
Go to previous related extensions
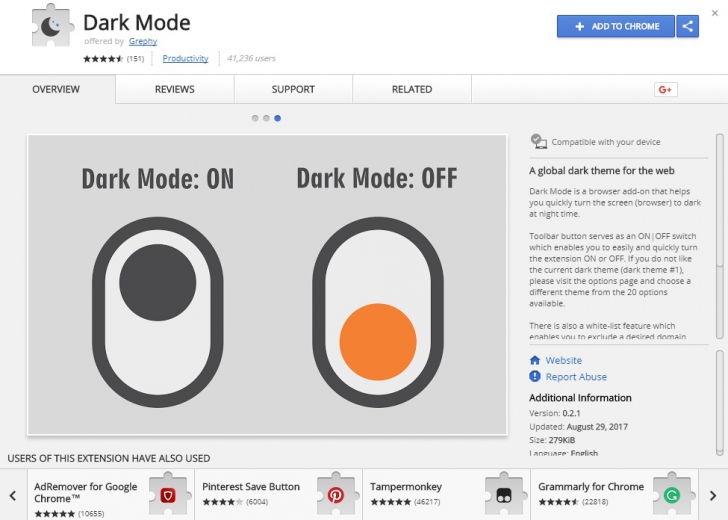click(x=13, y=495)
